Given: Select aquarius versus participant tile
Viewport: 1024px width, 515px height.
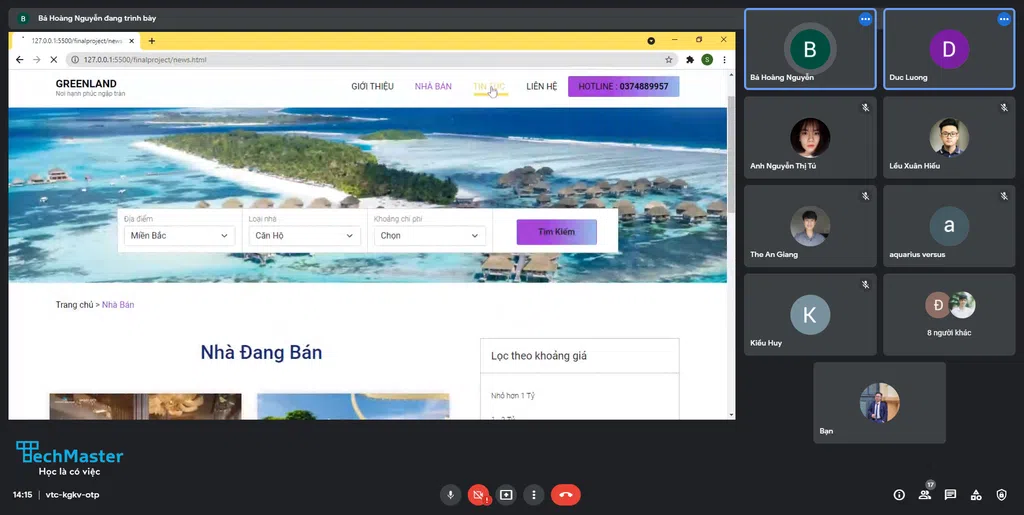Looking at the screenshot, I should click(949, 226).
